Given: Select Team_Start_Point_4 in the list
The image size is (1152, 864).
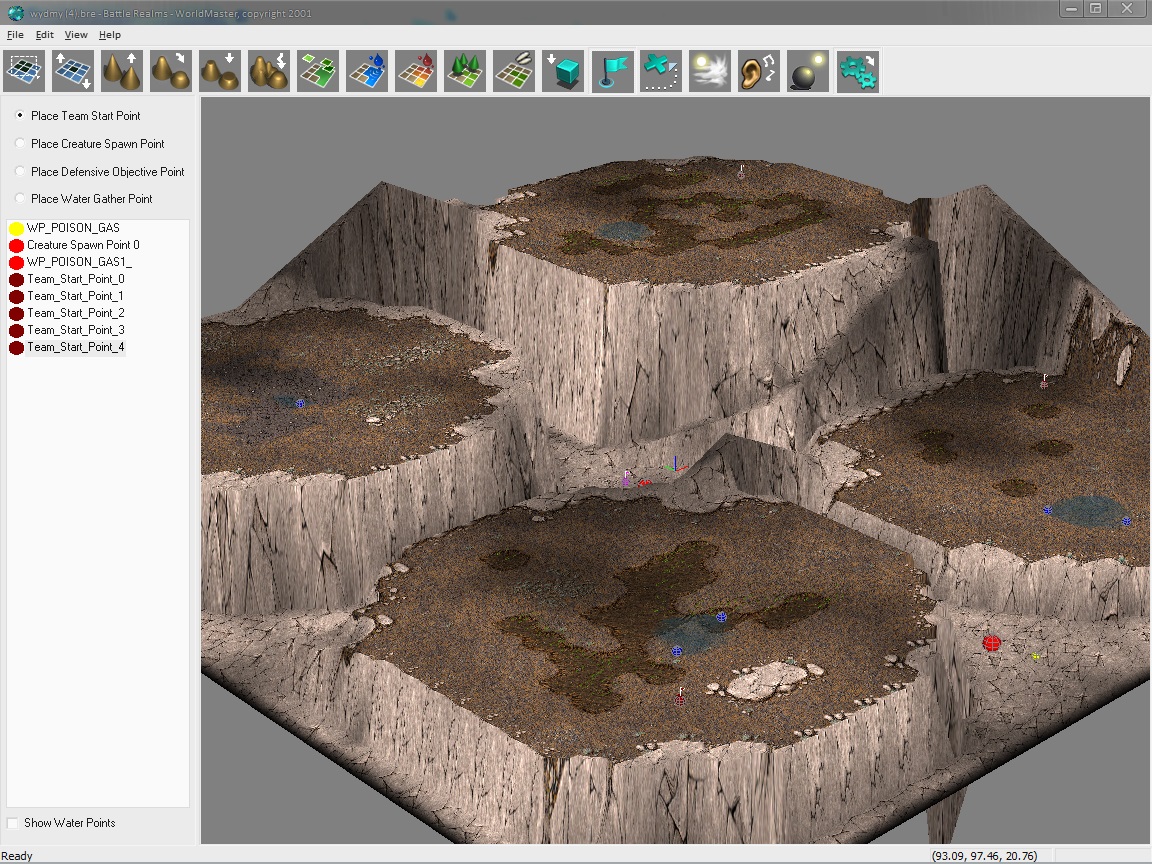Looking at the screenshot, I should (76, 347).
